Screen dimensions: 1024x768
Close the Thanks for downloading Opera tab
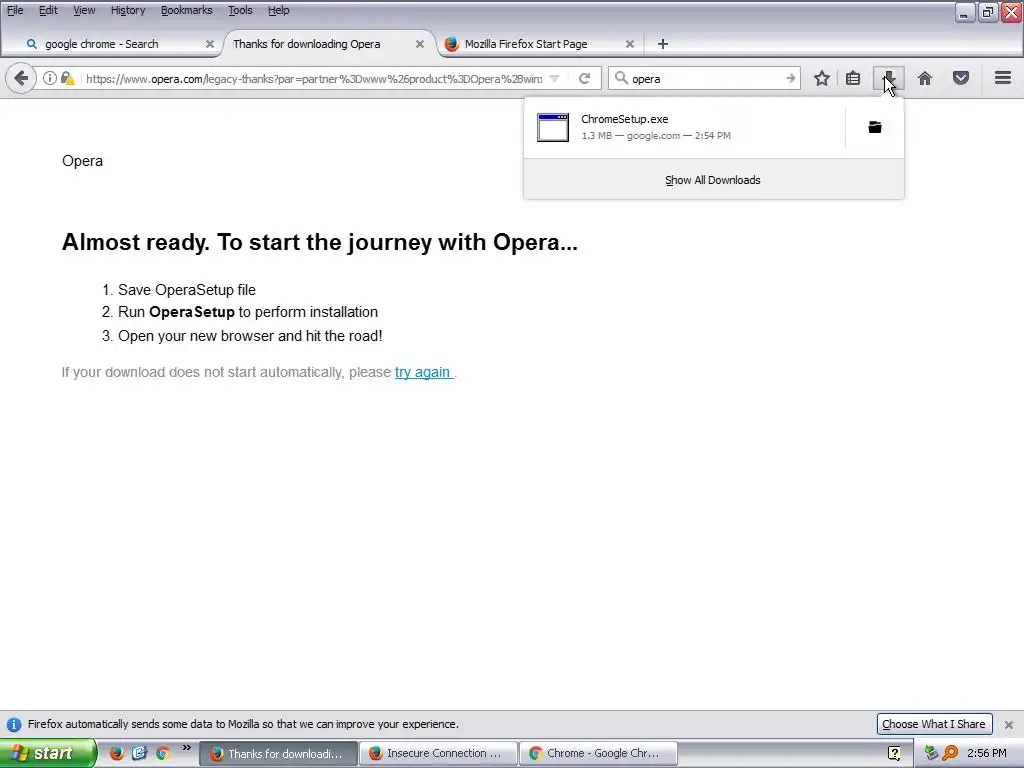click(x=420, y=44)
